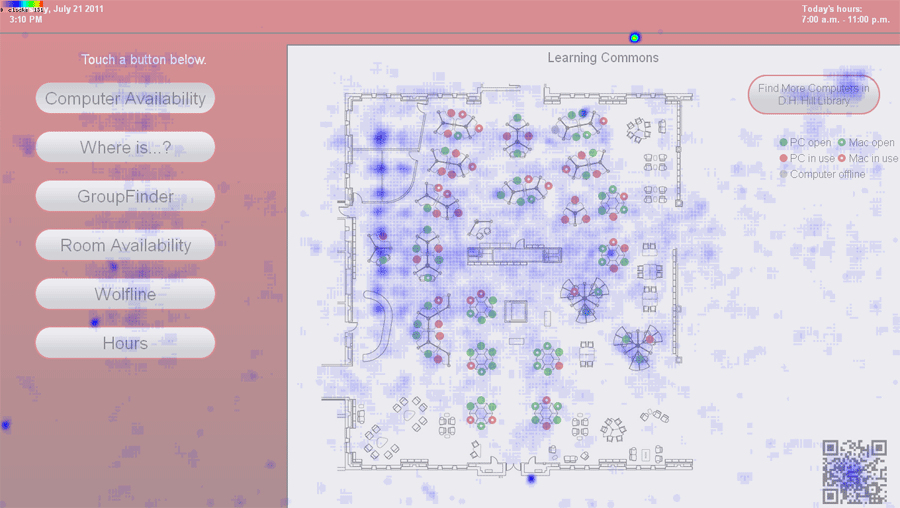Select the Where is...? button

tap(125, 148)
